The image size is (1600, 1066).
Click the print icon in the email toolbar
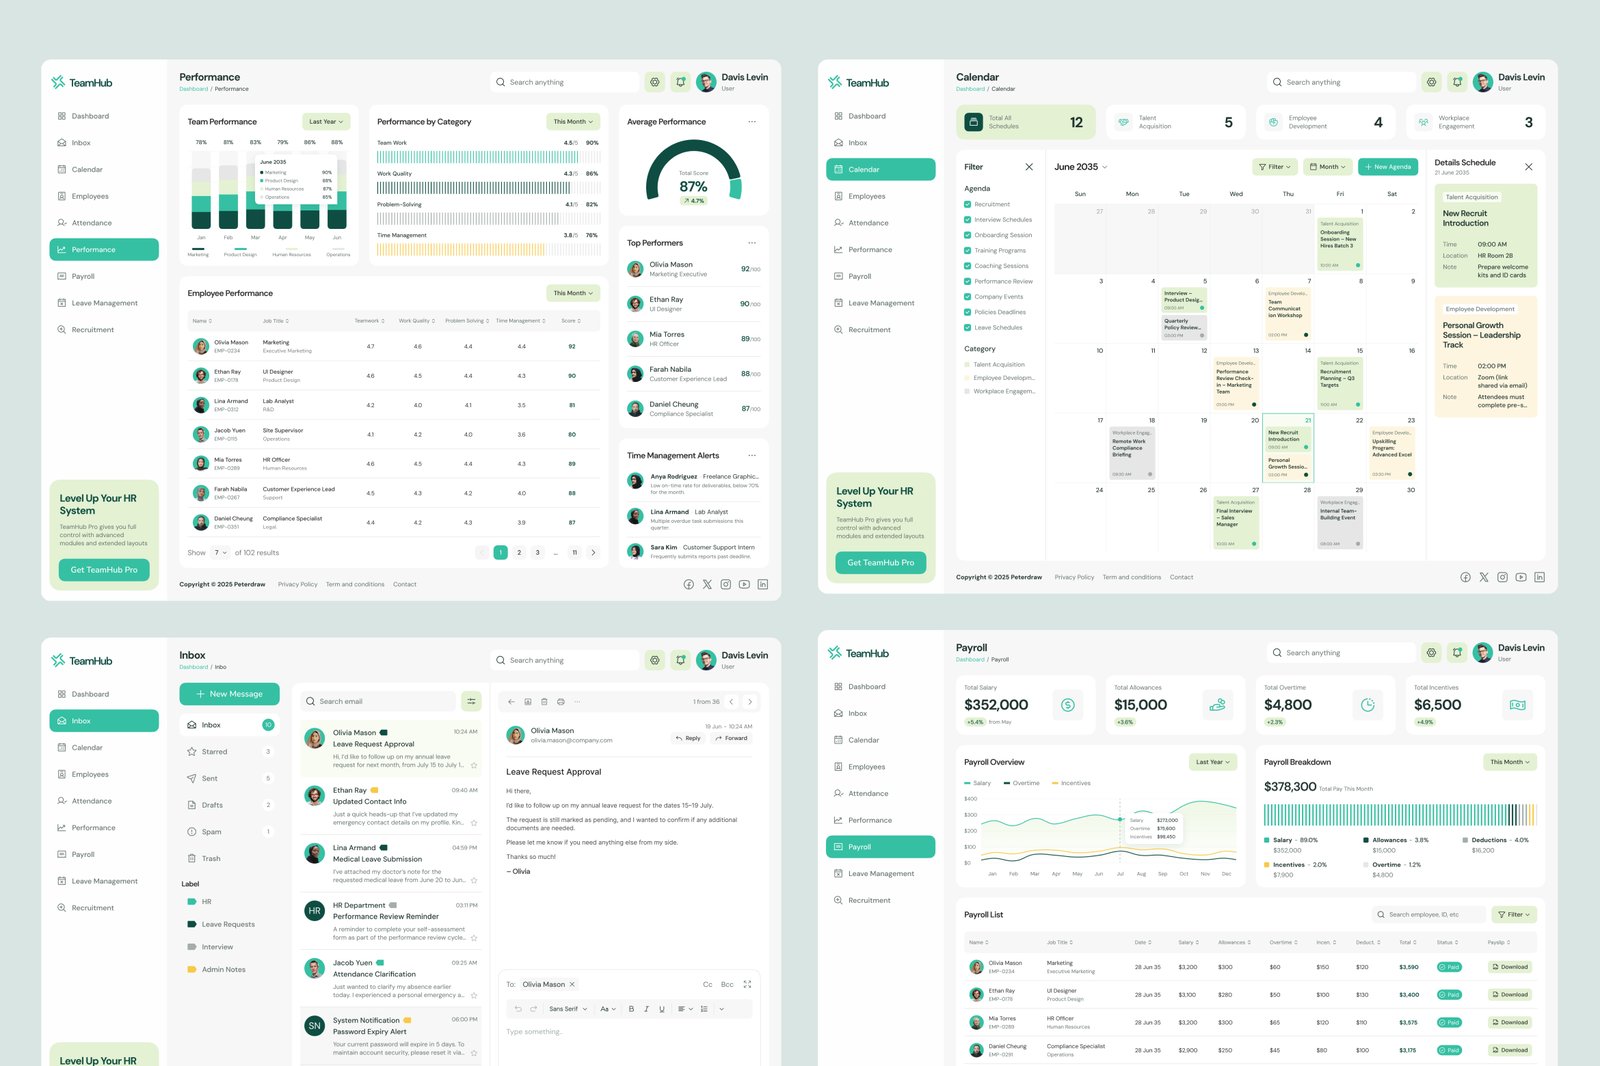coord(561,701)
